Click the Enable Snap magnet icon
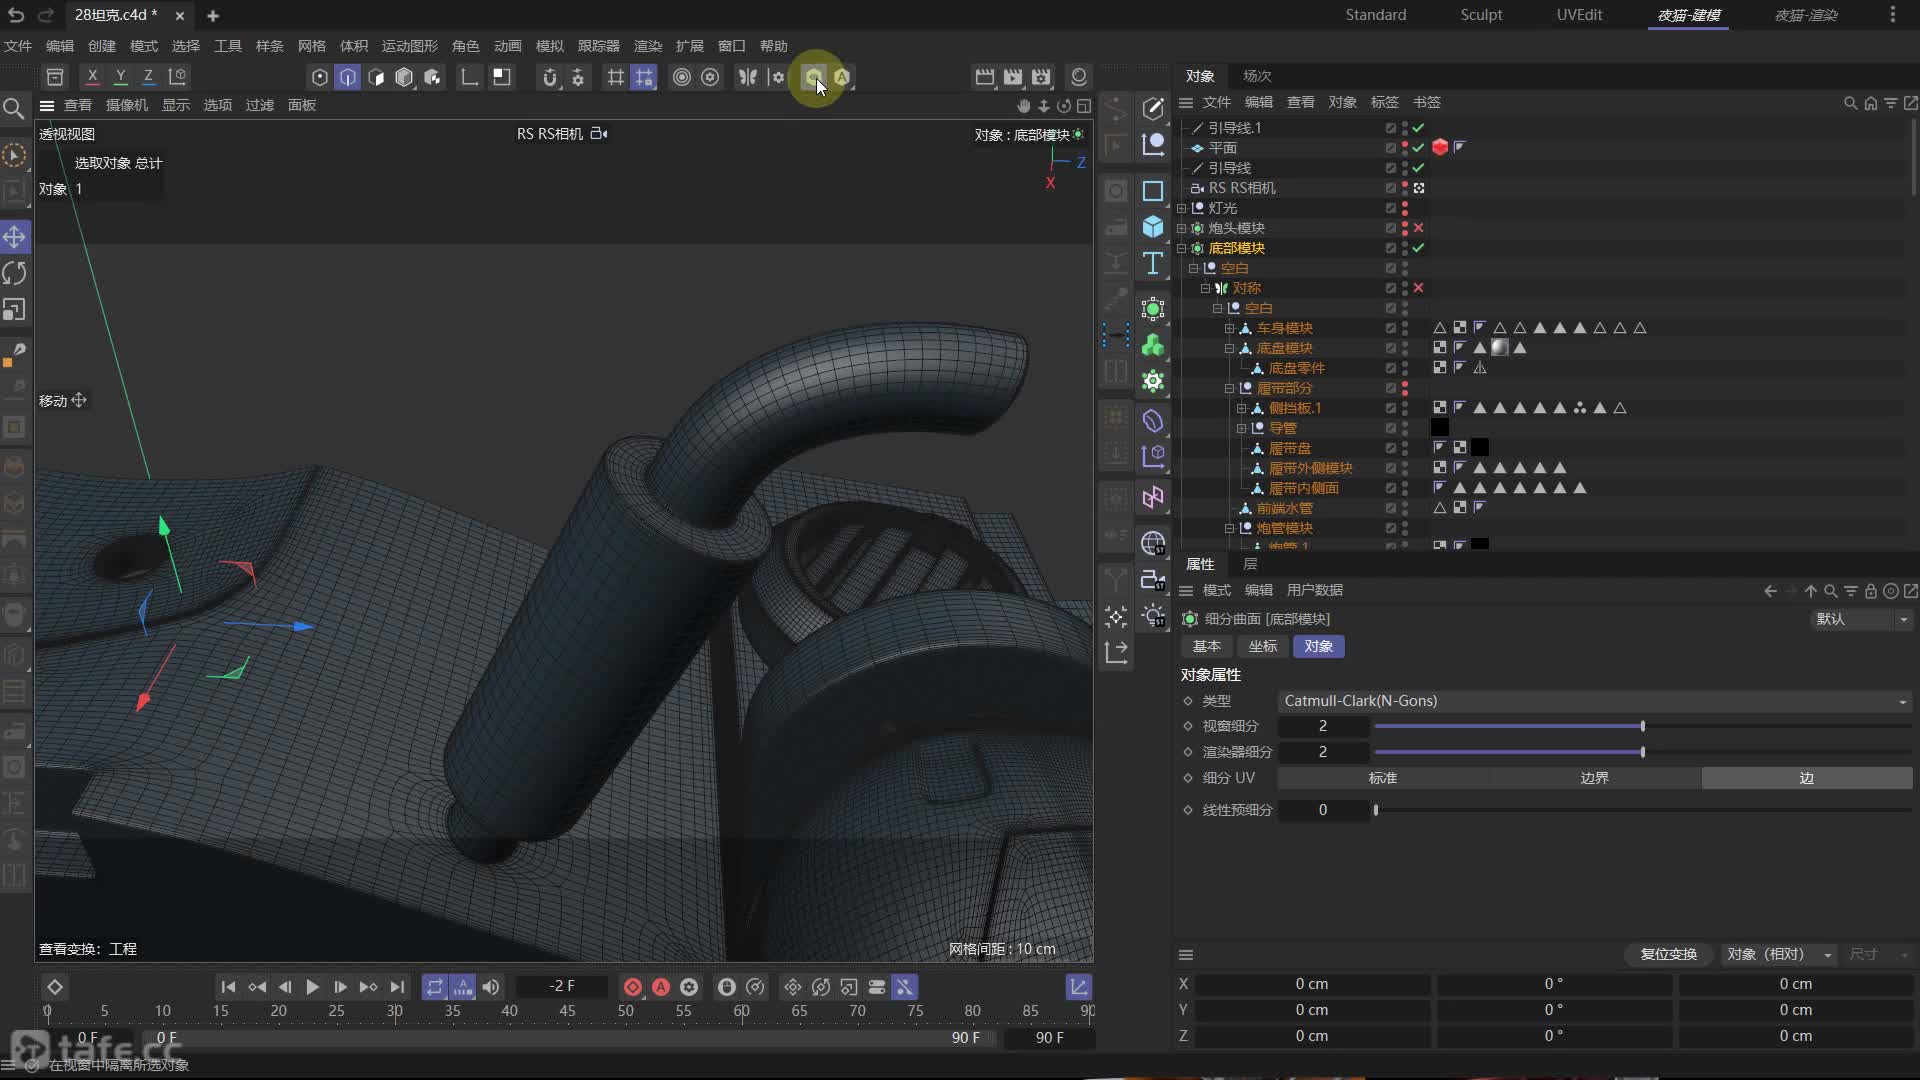The image size is (1920, 1080). pos(549,77)
